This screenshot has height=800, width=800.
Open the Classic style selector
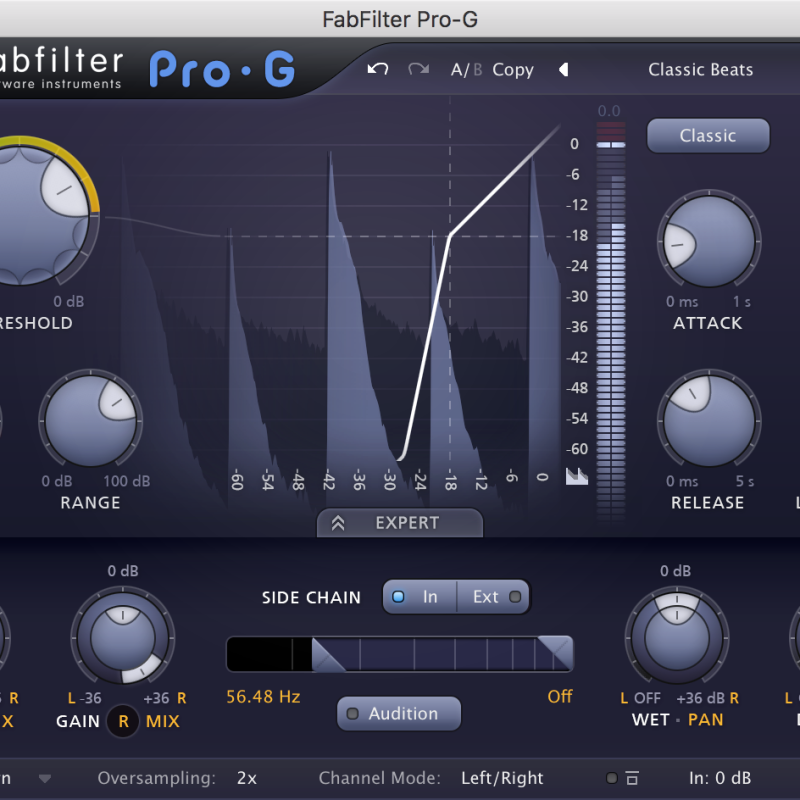[x=708, y=136]
